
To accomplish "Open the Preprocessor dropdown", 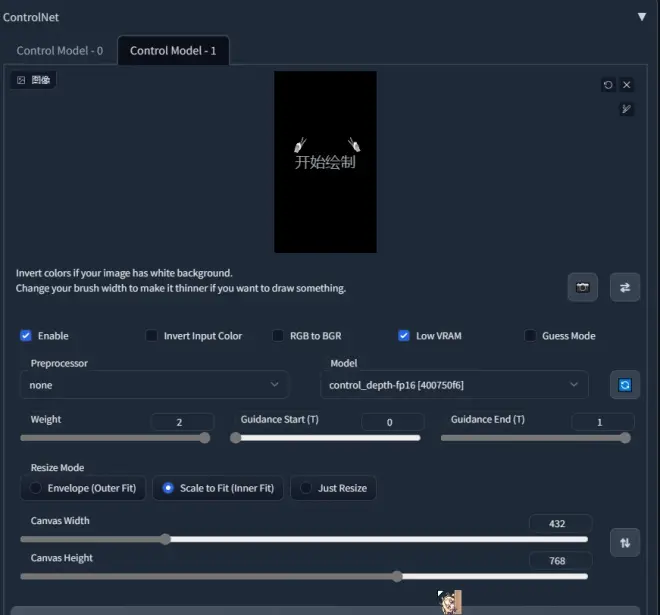I will [154, 385].
